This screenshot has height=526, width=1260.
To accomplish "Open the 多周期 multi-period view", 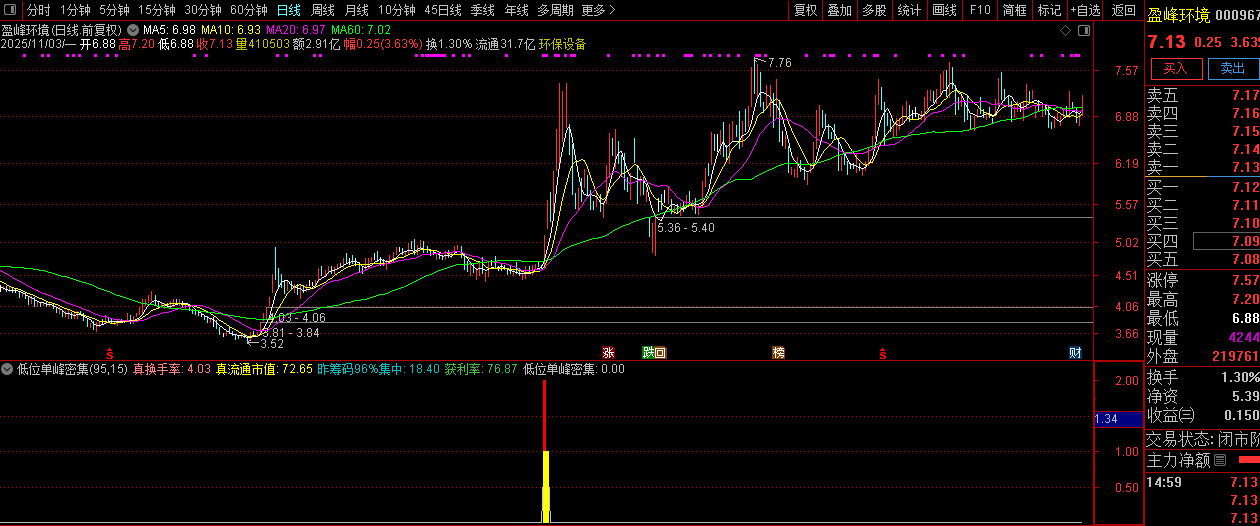I will [x=555, y=10].
